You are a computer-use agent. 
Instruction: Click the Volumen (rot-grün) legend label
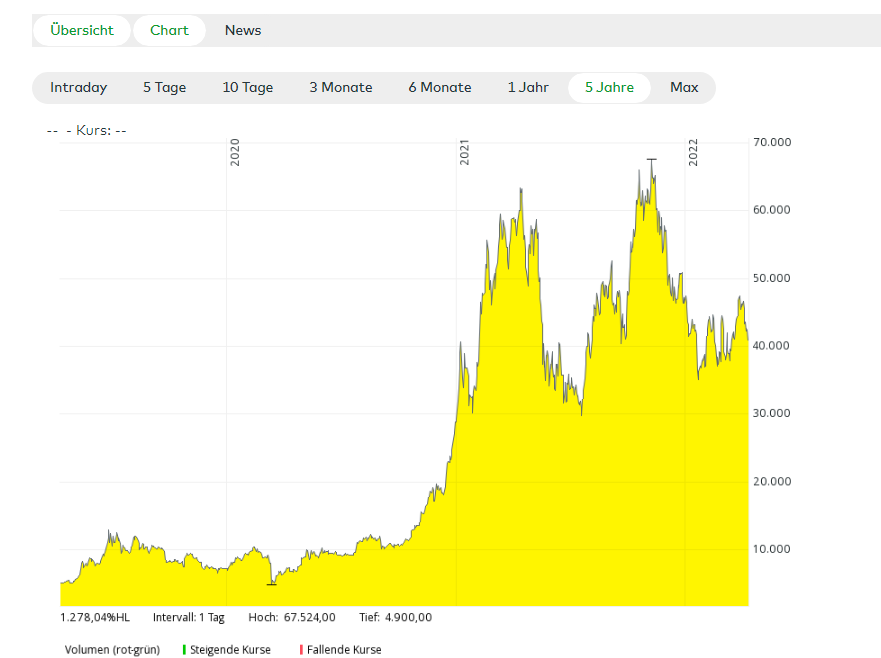point(112,650)
